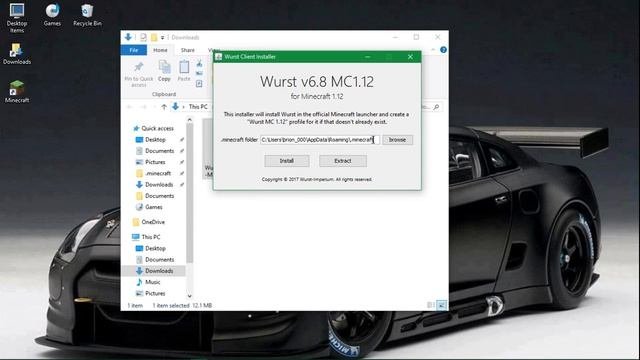
Task: Close the Wurst Client Installer window
Action: (410, 57)
